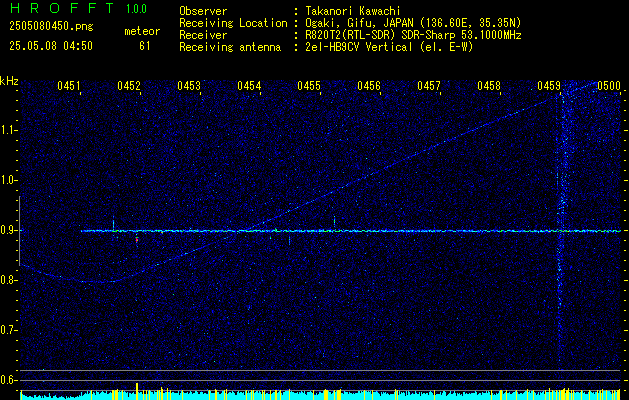Image resolution: width=629 pixels, height=400 pixels.
Task: Click the 0.9 frequency axis label
Action: pyautogui.click(x=7, y=230)
